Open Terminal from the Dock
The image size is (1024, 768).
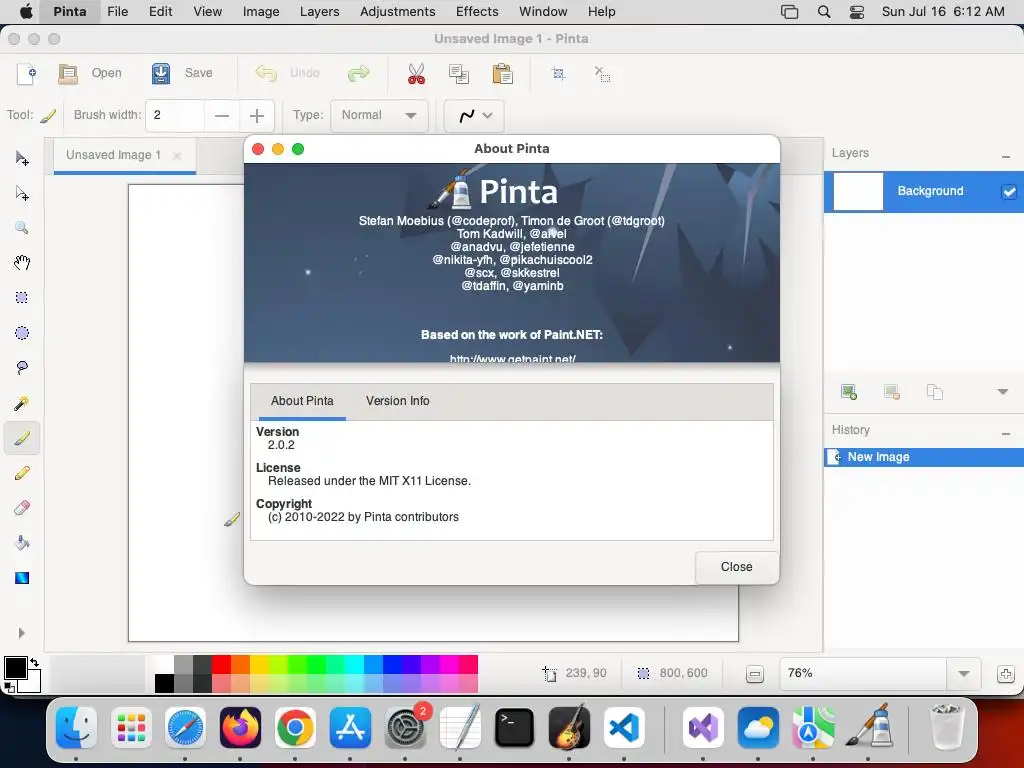coord(514,728)
